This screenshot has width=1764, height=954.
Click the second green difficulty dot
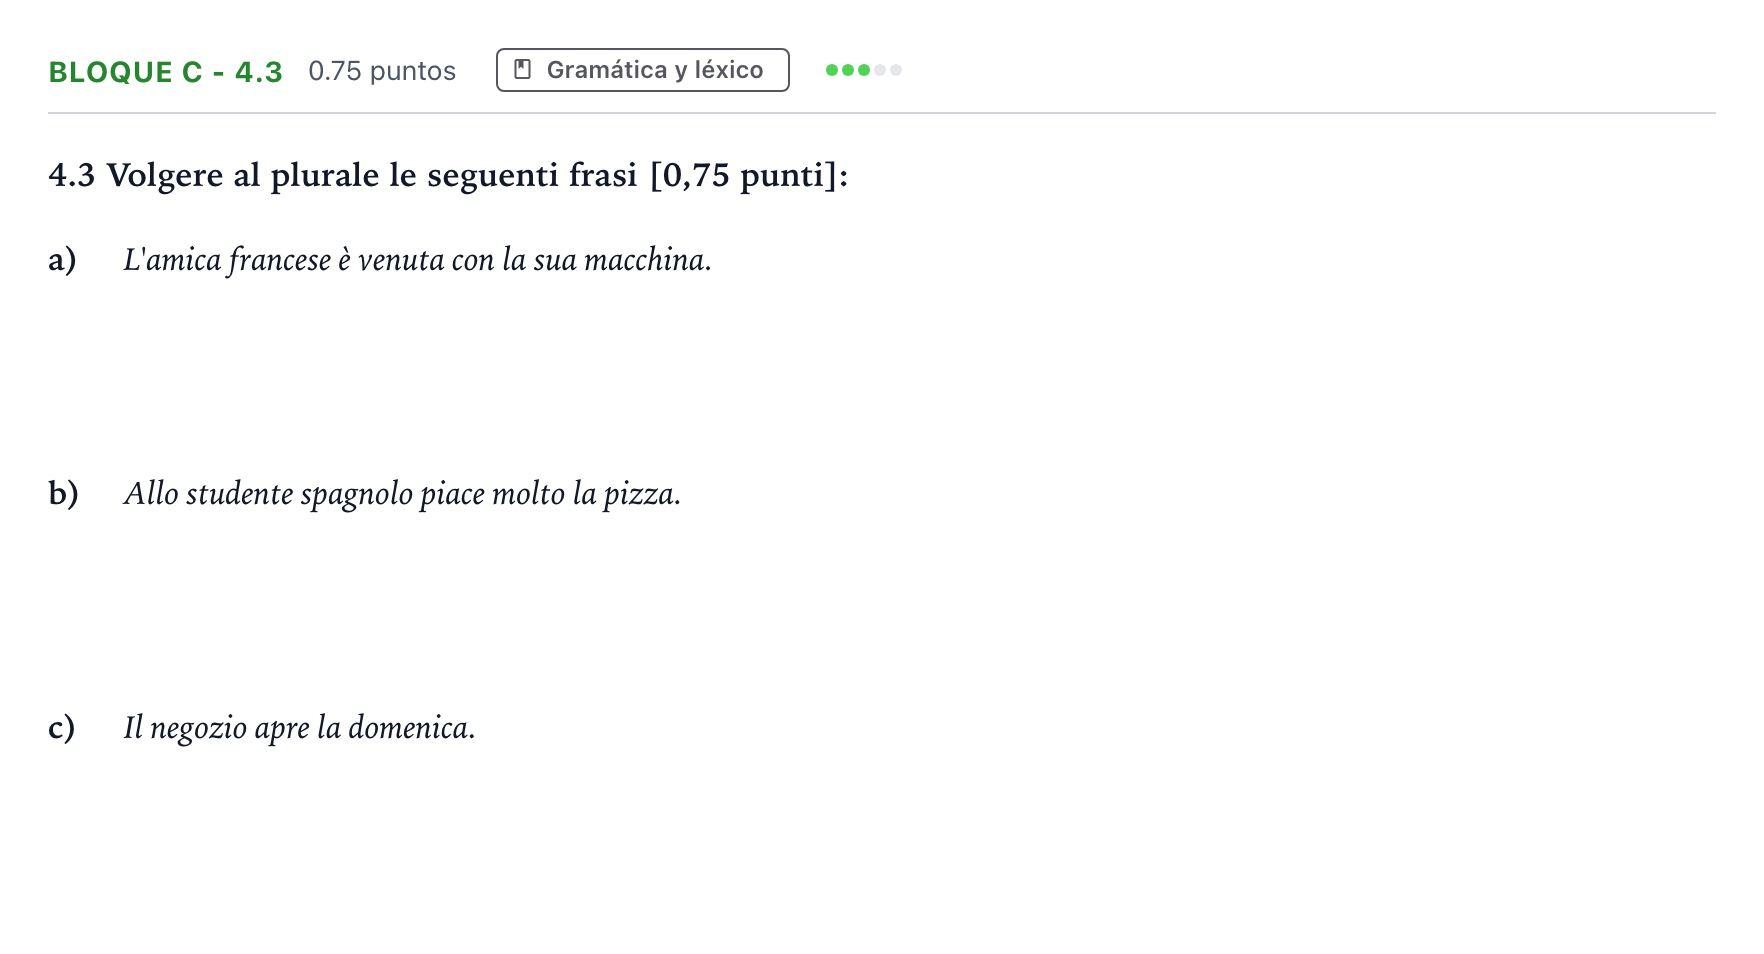point(848,70)
